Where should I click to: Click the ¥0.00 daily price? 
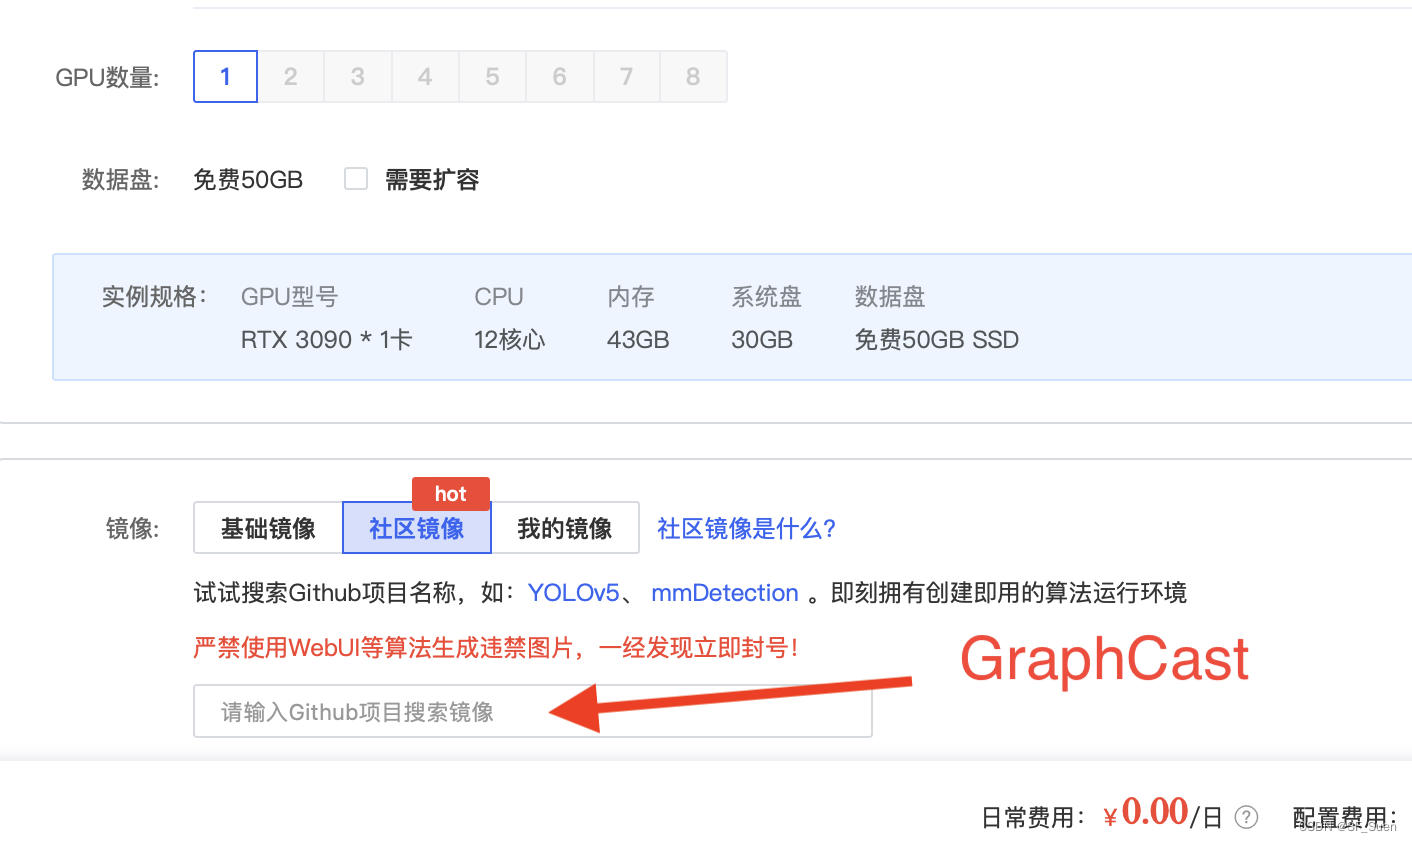pyautogui.click(x=1146, y=812)
